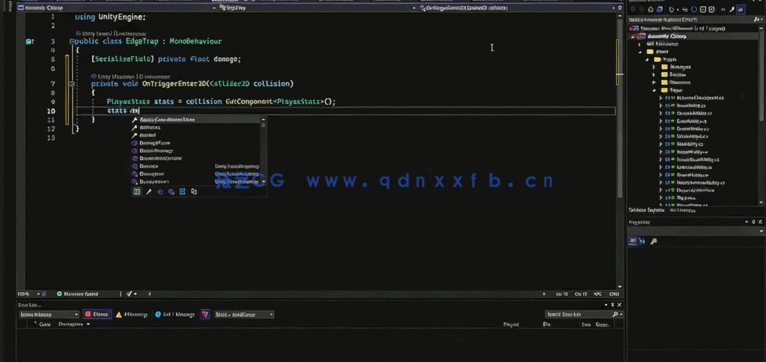The width and height of the screenshot is (766, 362).
Task: Click the SerializeField attribute on line 5
Action: pyautogui.click(x=123, y=59)
